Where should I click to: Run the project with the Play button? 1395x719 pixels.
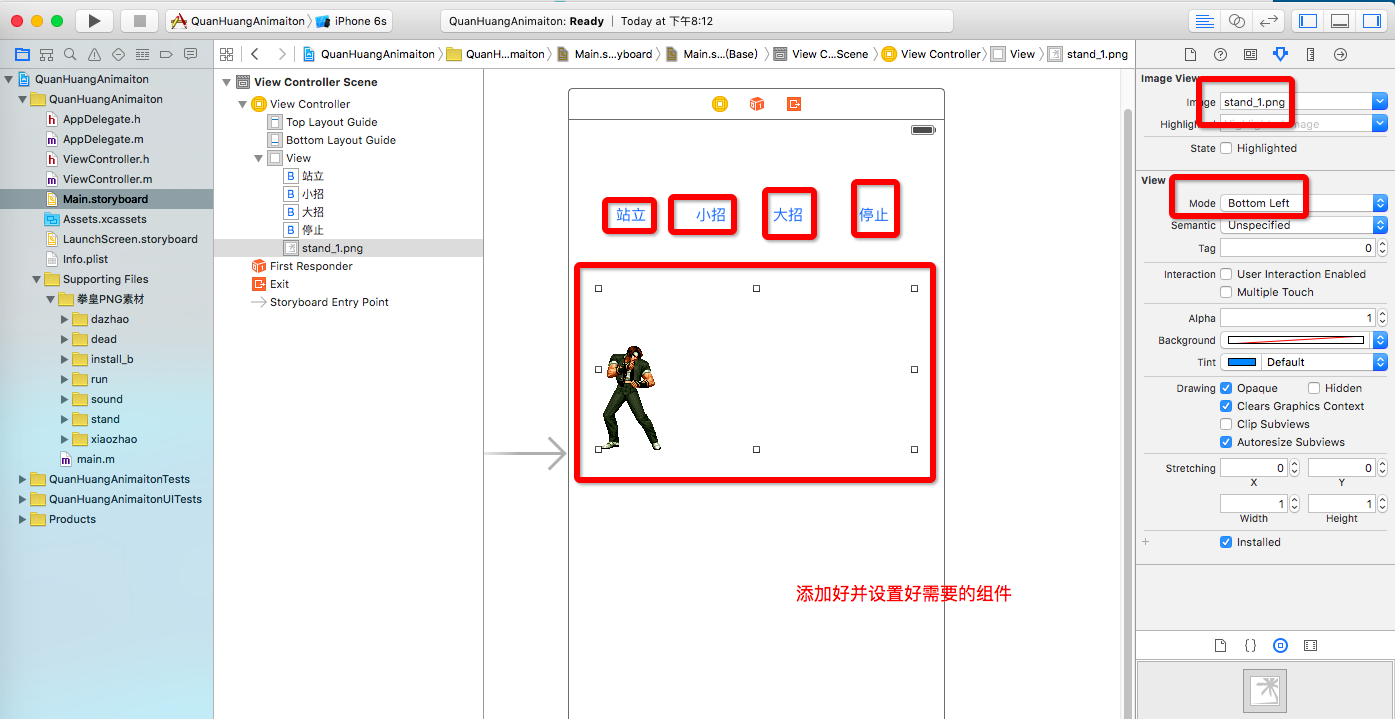coord(94,21)
